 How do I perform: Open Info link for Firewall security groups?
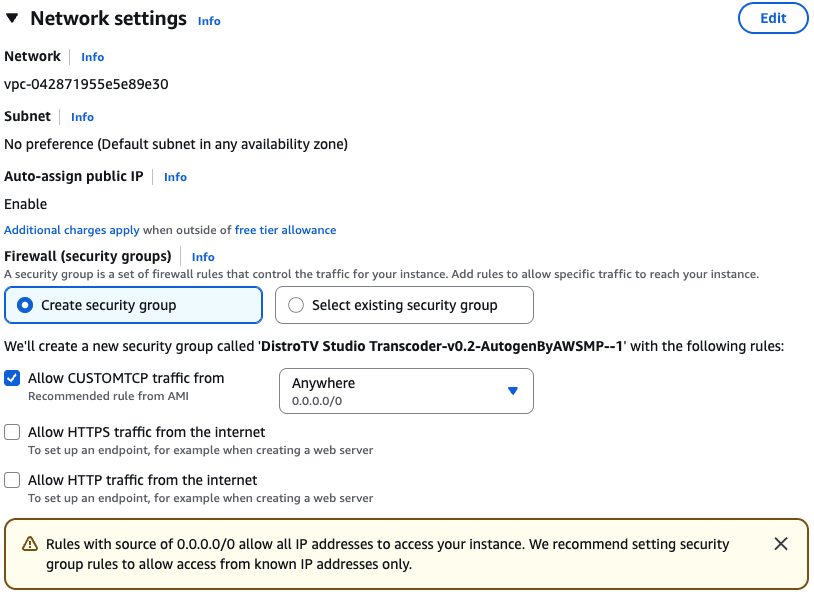tap(203, 257)
